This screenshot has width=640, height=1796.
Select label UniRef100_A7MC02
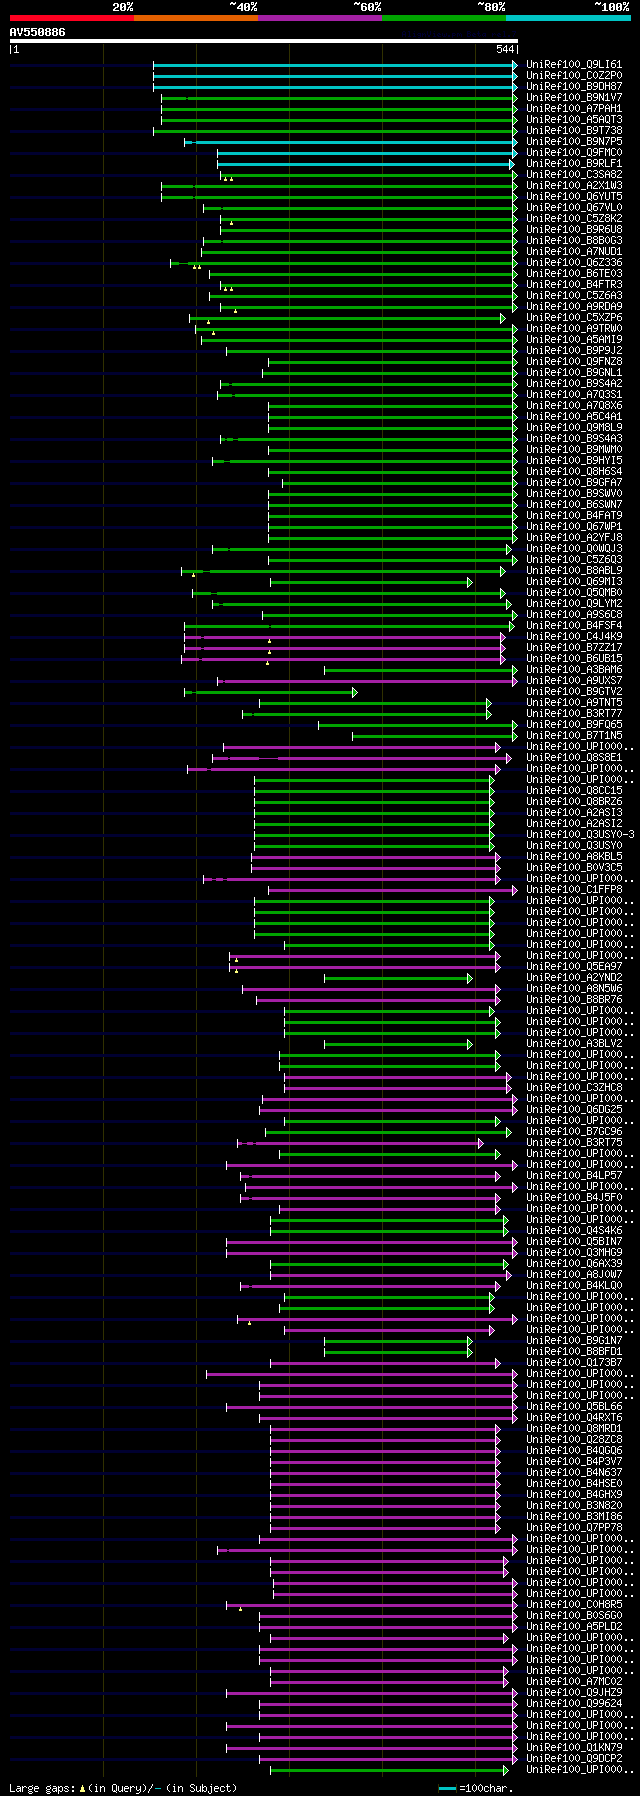(x=574, y=1682)
